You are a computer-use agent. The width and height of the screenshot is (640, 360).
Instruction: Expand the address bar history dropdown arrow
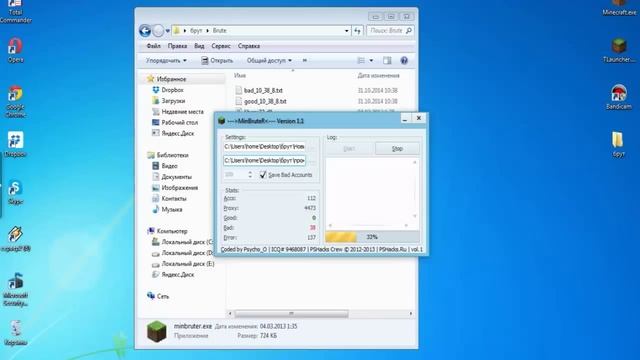tap(347, 31)
